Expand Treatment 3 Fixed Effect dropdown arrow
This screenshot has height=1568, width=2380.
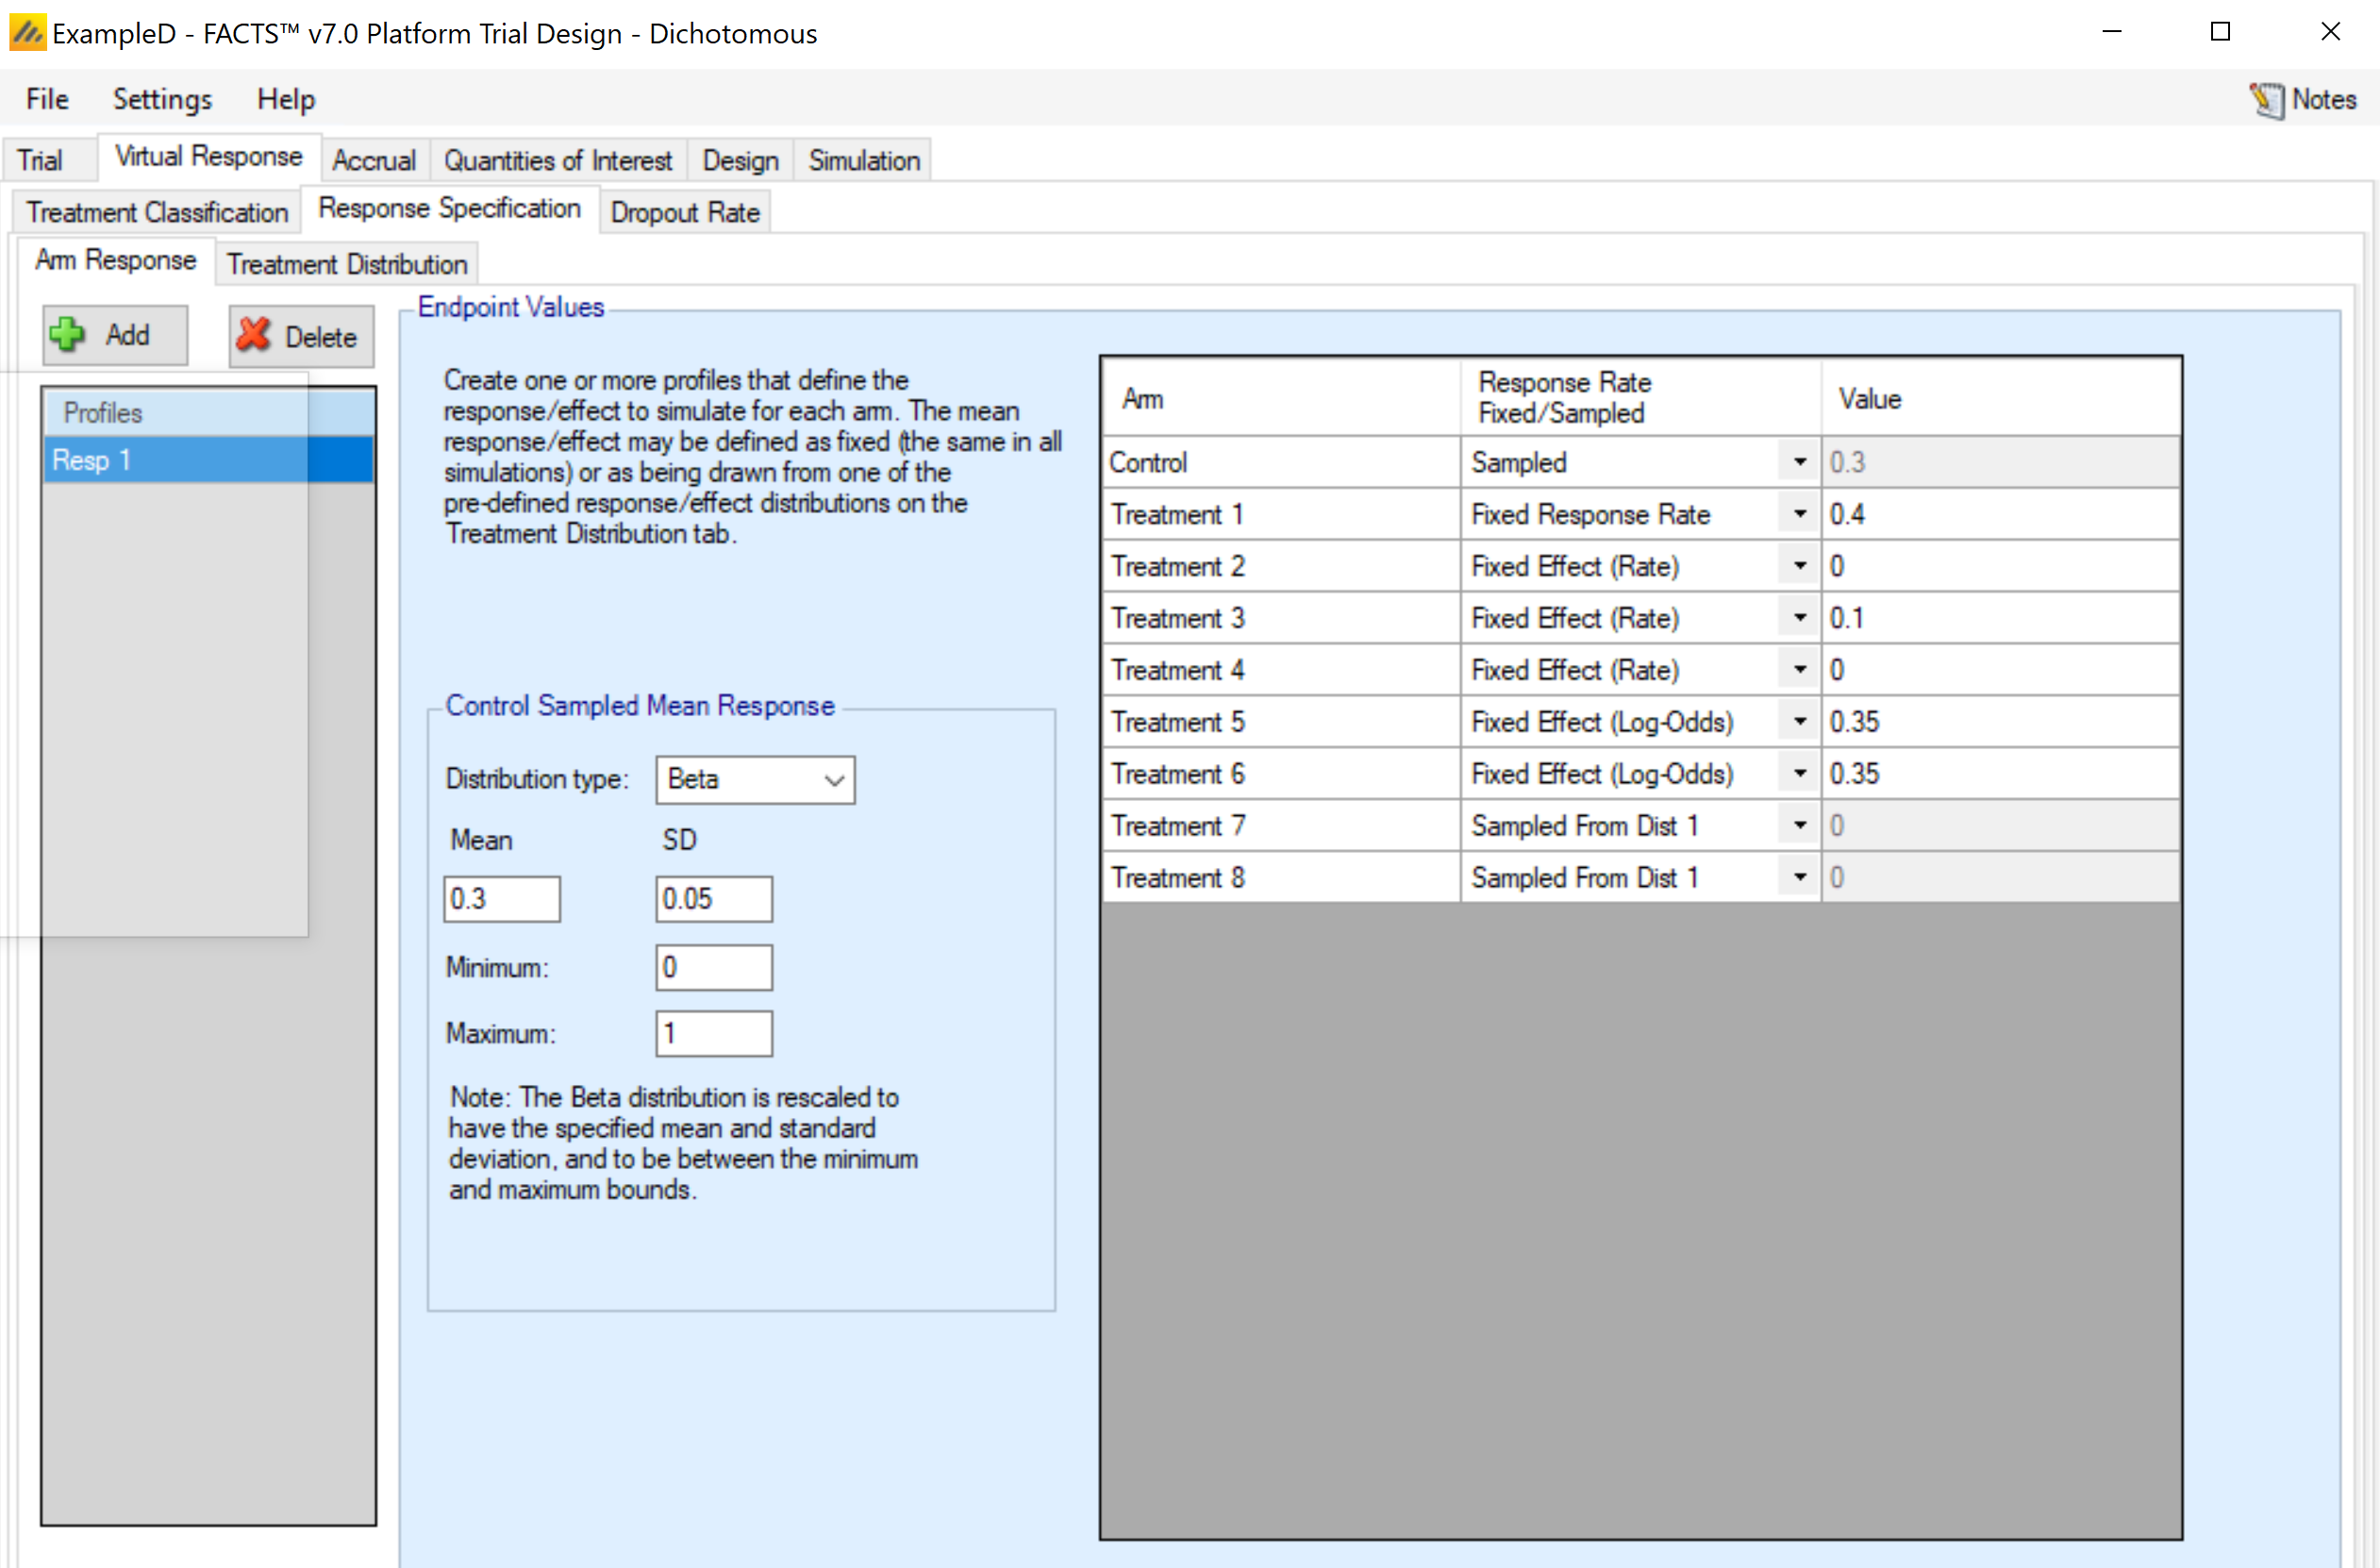(x=1799, y=618)
